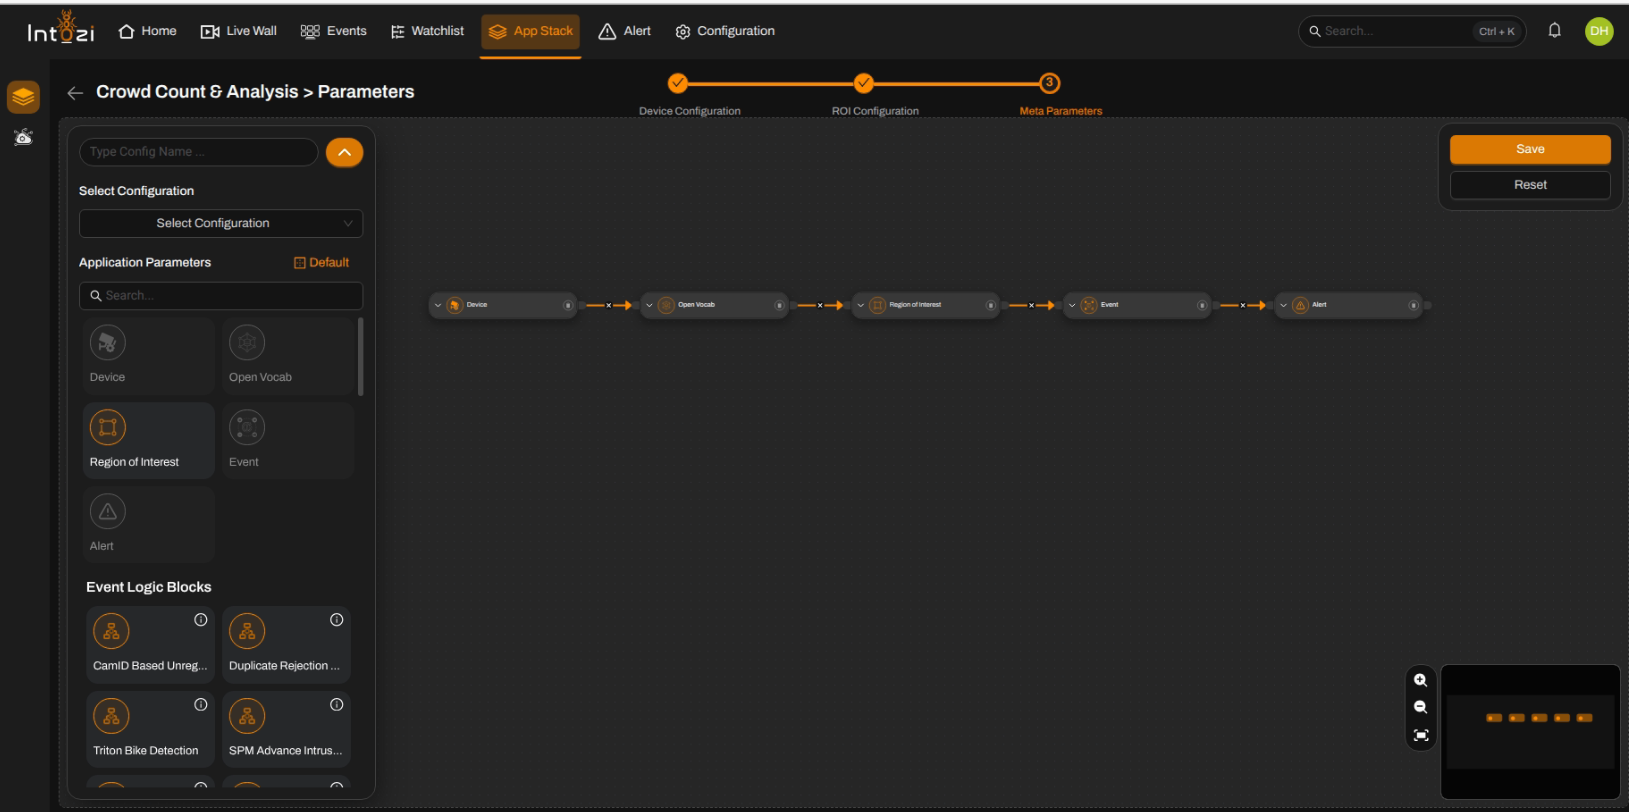Select the Duplicate Rejection logic block
This screenshot has width=1629, height=812.
(x=286, y=645)
